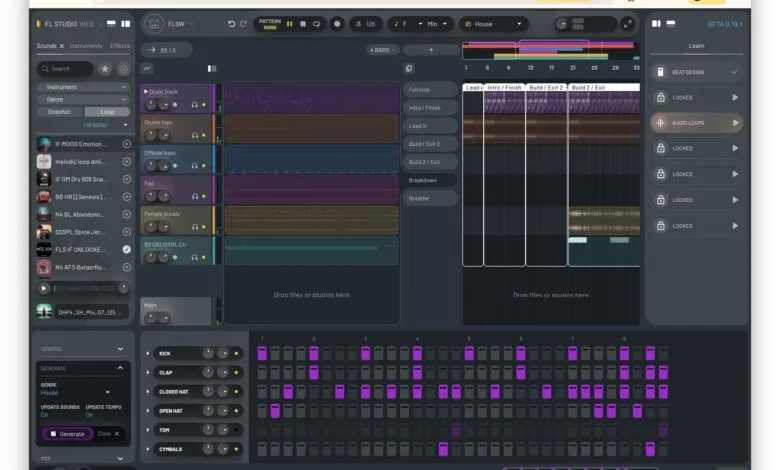This screenshot has width=780, height=470.
Task: Click the automation graph icon above tracks
Action: coord(148,68)
